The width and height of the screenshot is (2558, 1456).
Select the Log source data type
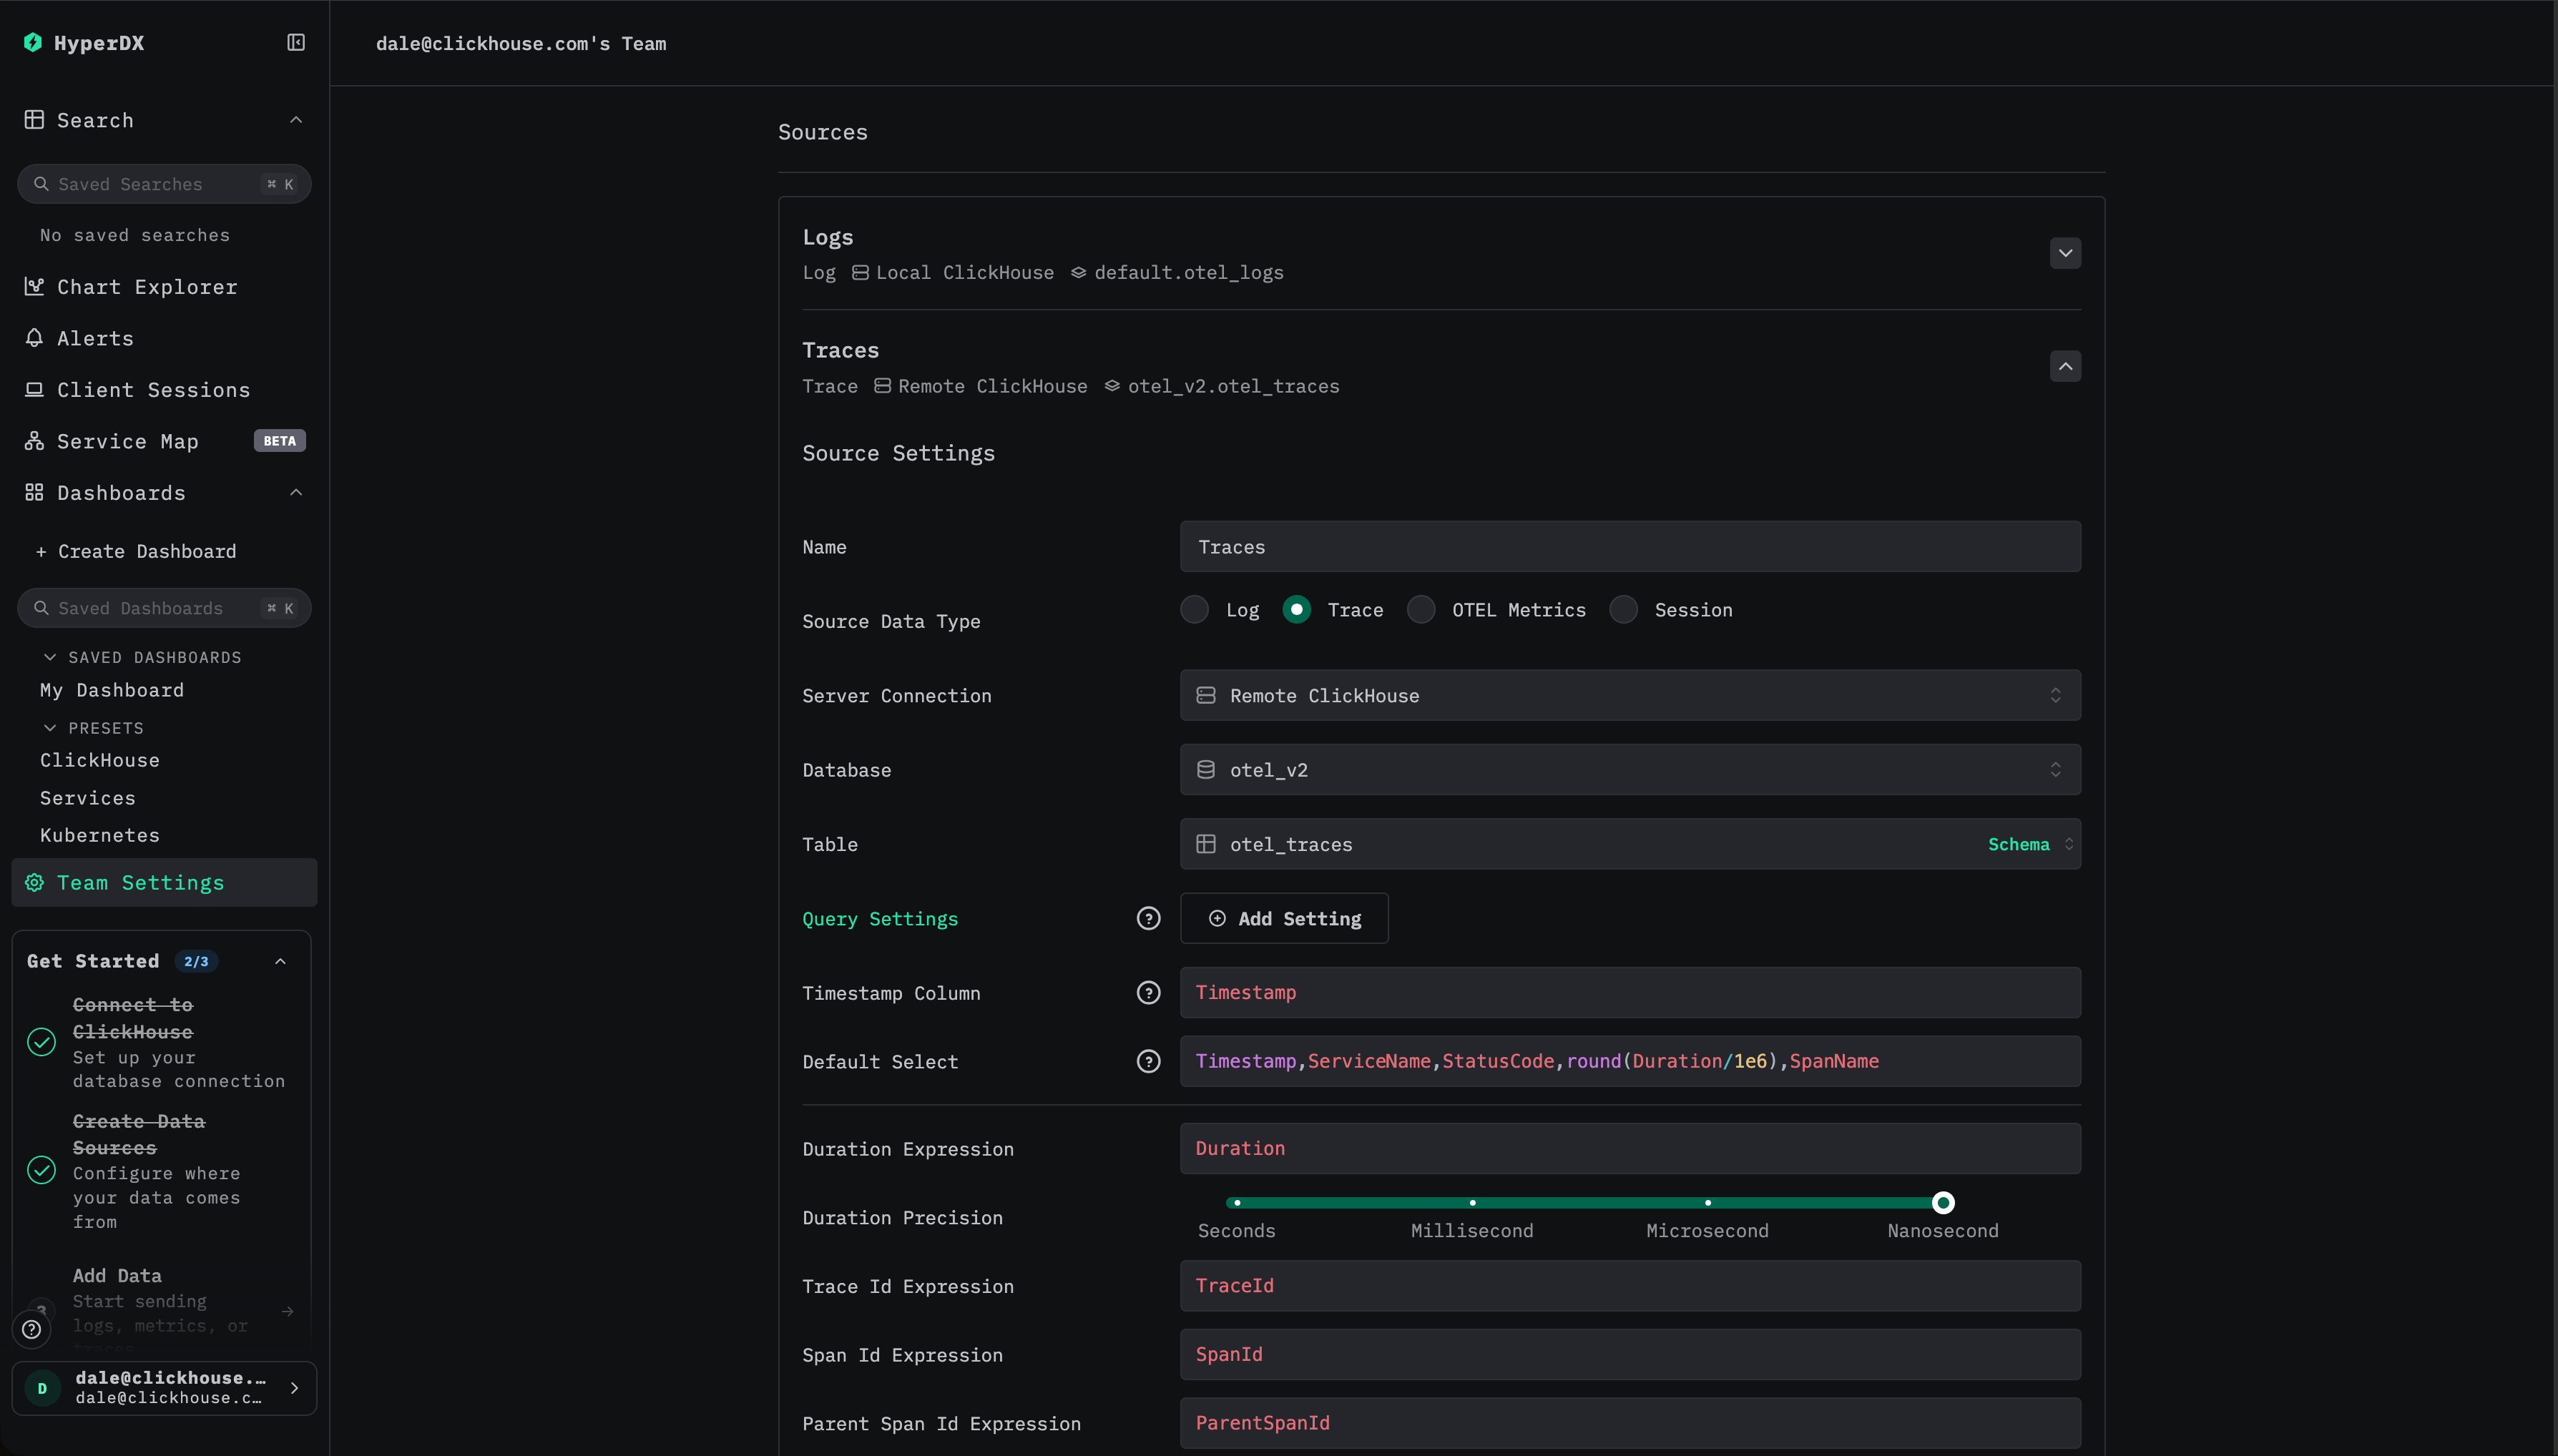(x=1194, y=609)
